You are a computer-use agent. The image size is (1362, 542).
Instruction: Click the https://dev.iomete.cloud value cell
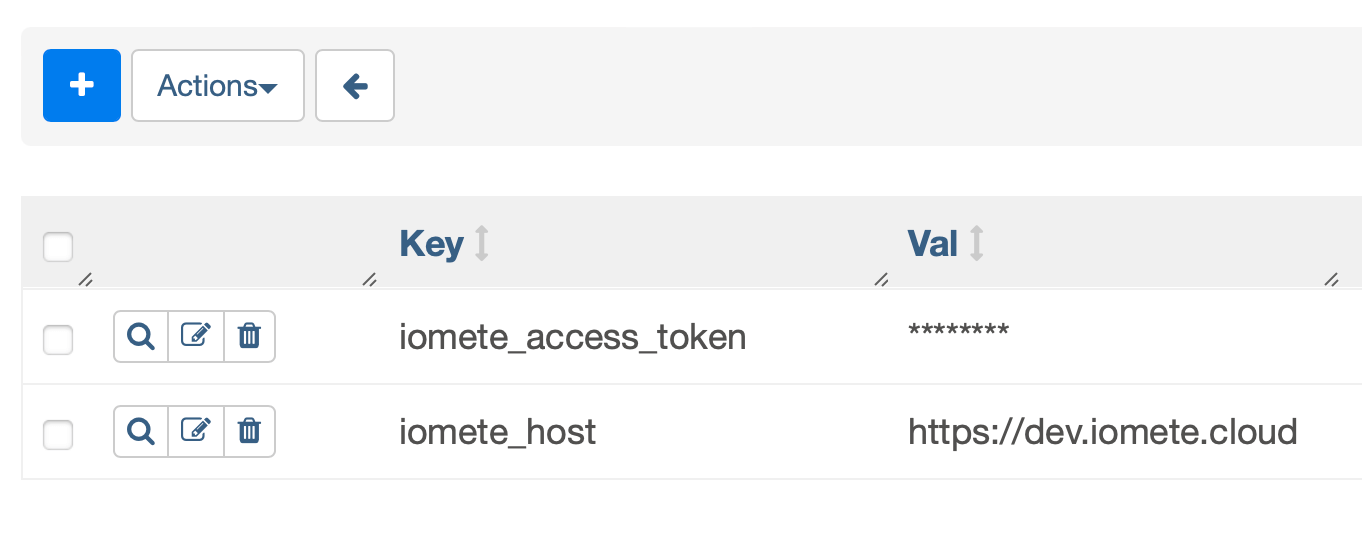(x=1103, y=432)
